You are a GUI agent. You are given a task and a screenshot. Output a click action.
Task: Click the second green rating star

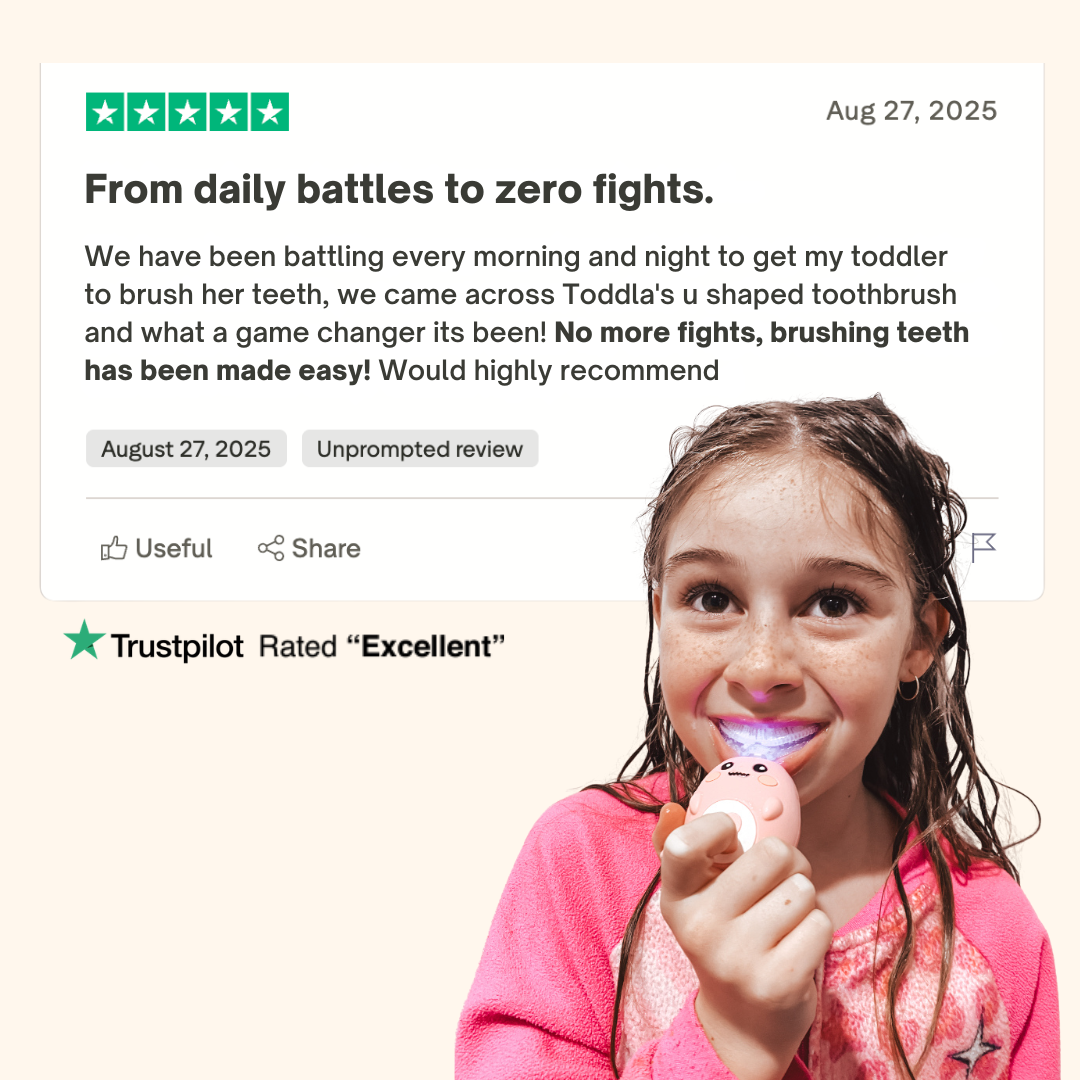pyautogui.click(x=147, y=112)
